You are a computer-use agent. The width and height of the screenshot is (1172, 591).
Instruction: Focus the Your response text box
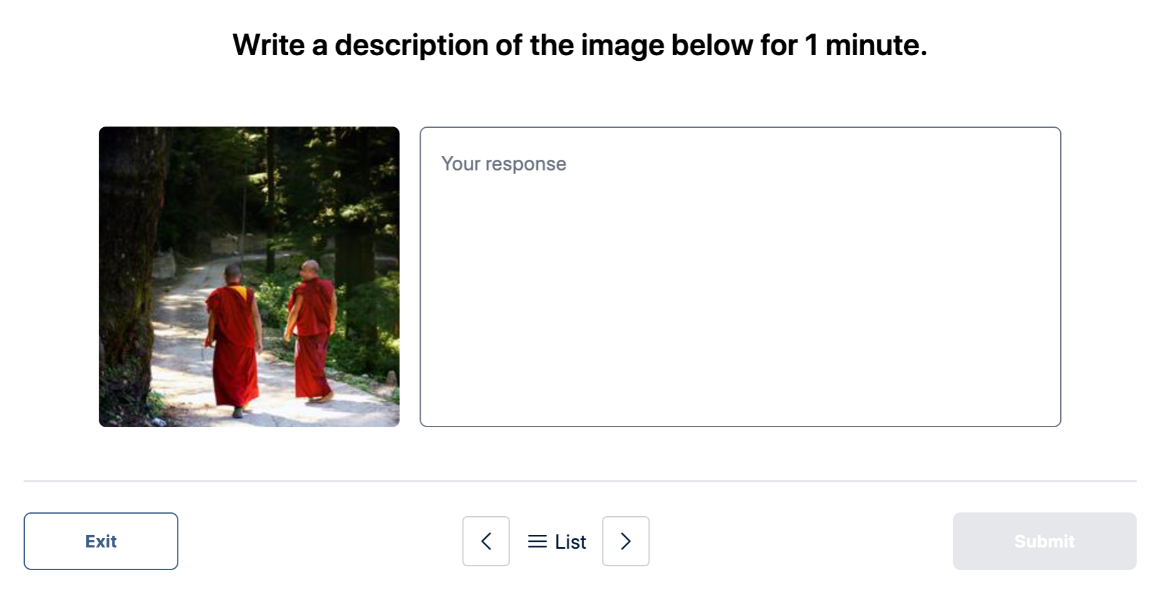740,276
